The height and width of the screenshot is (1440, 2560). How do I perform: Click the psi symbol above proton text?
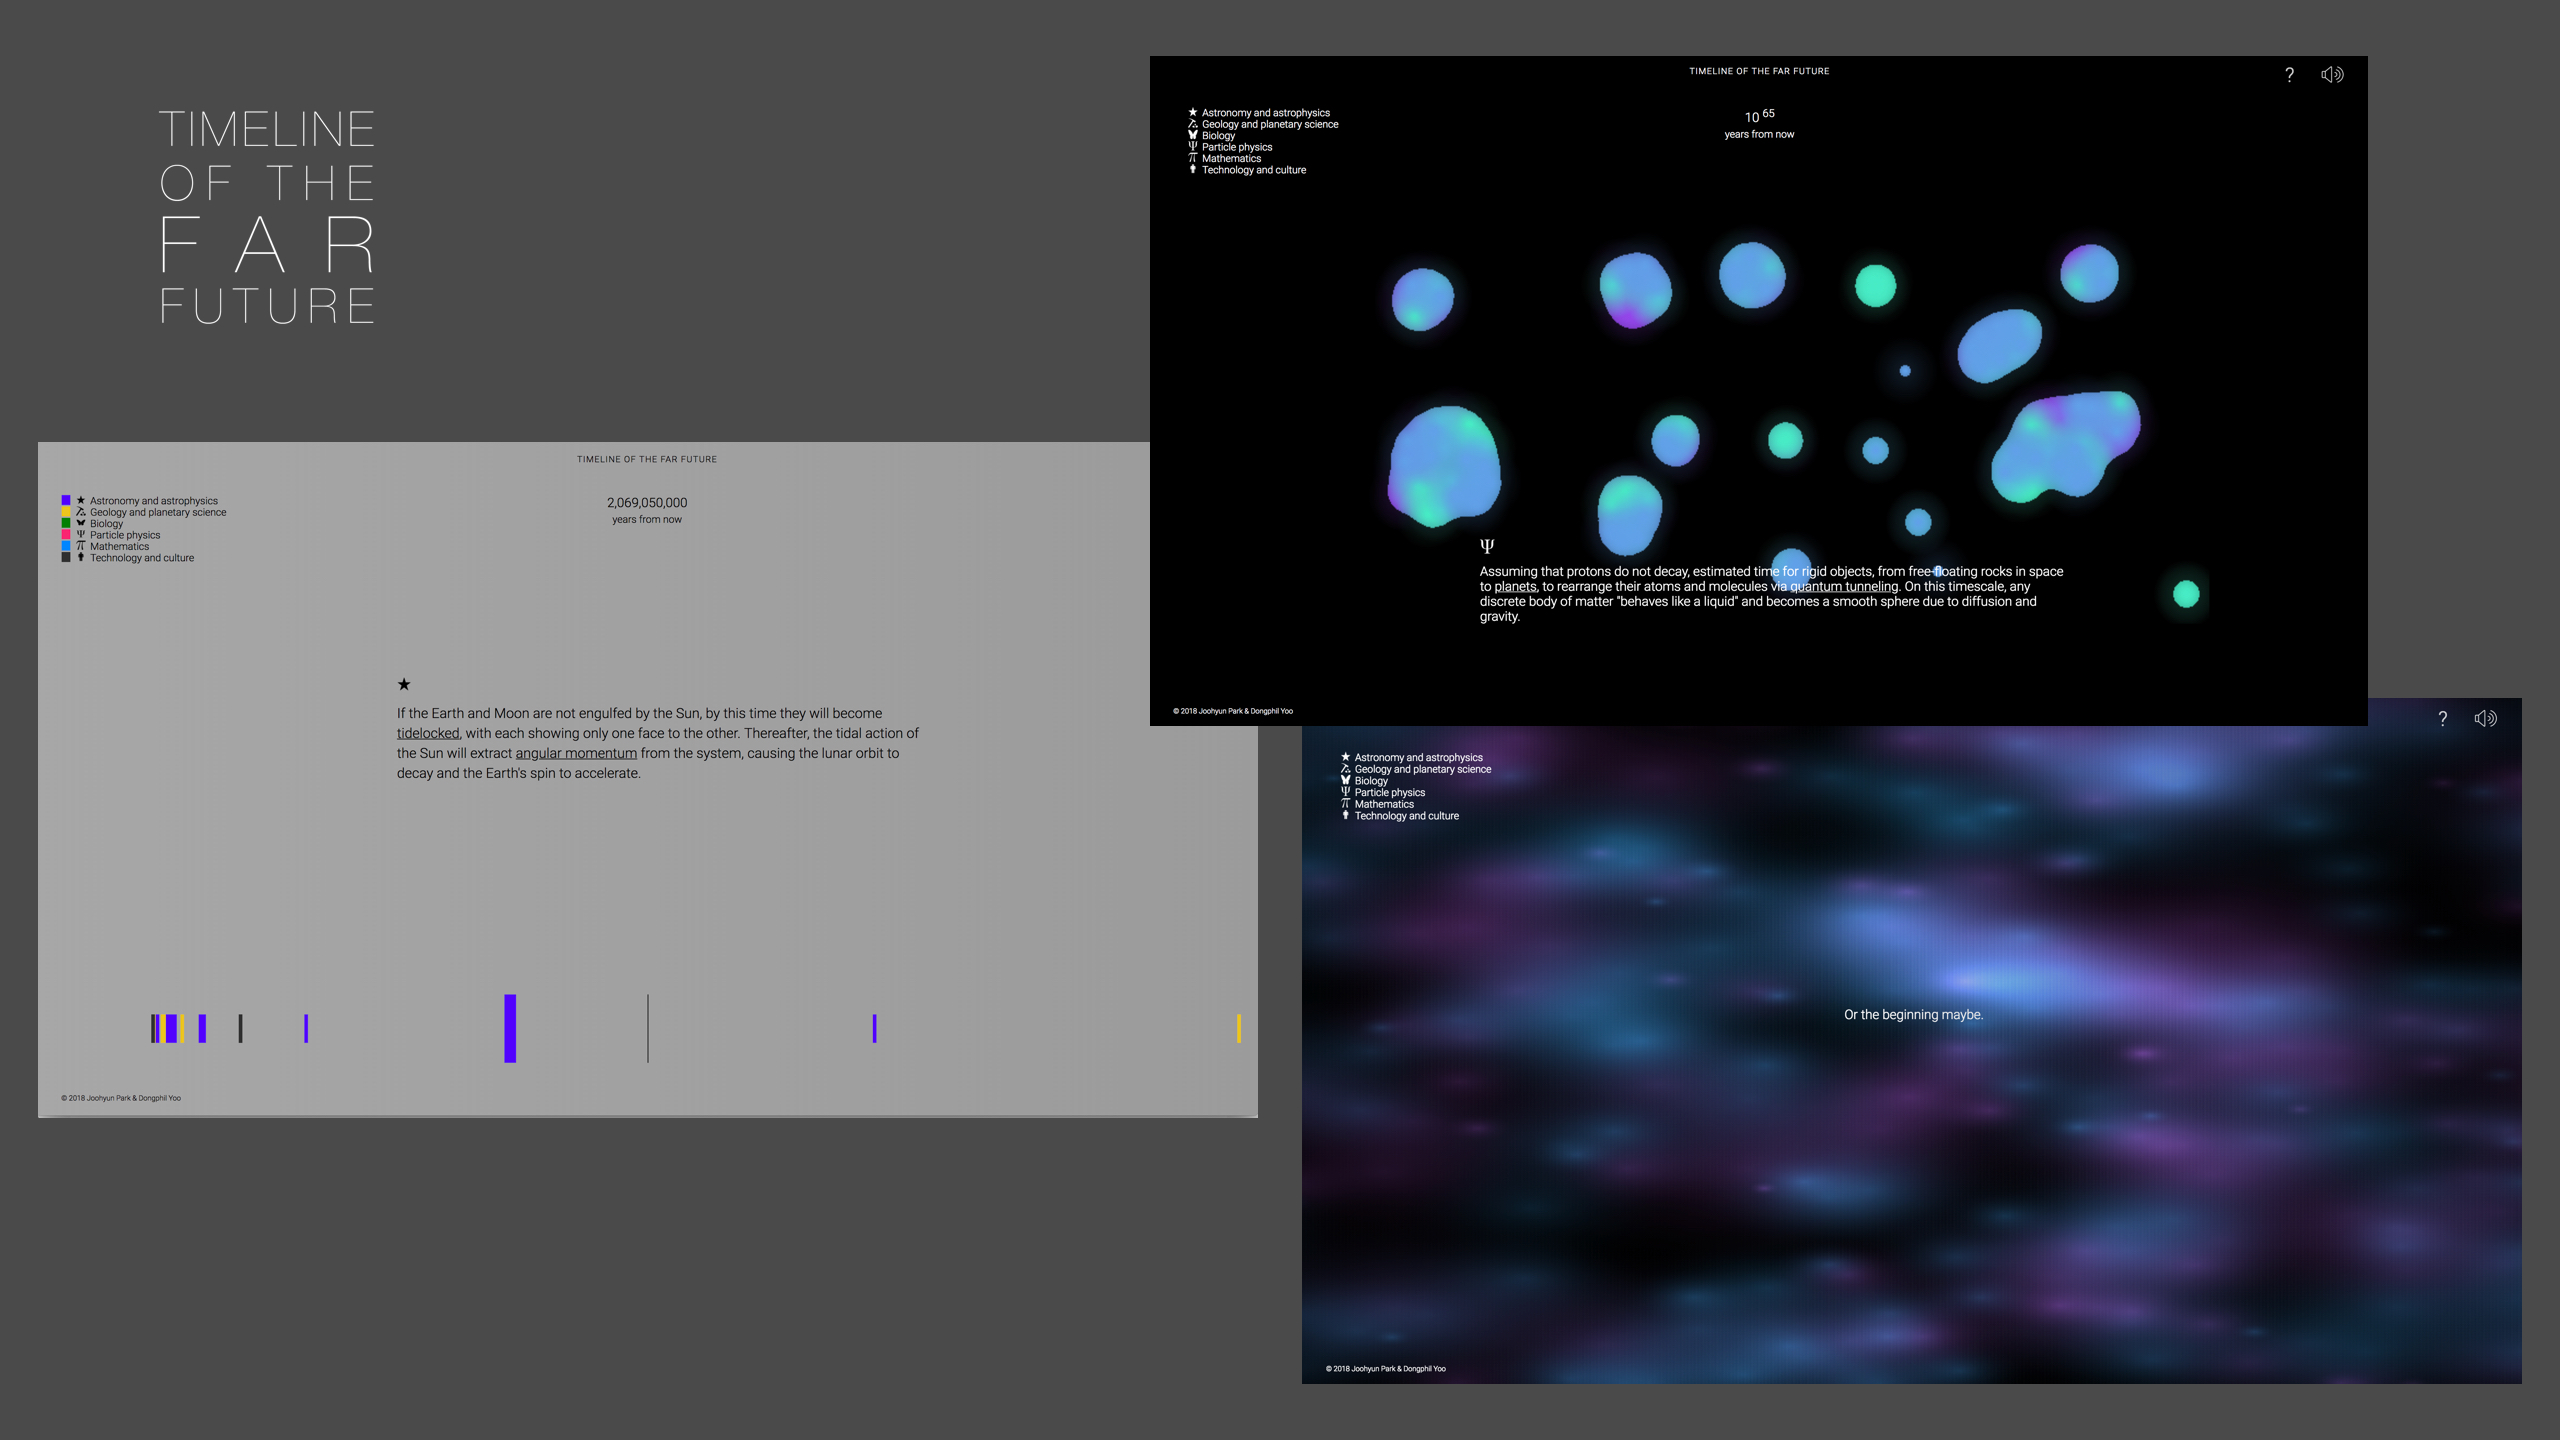tap(1487, 546)
